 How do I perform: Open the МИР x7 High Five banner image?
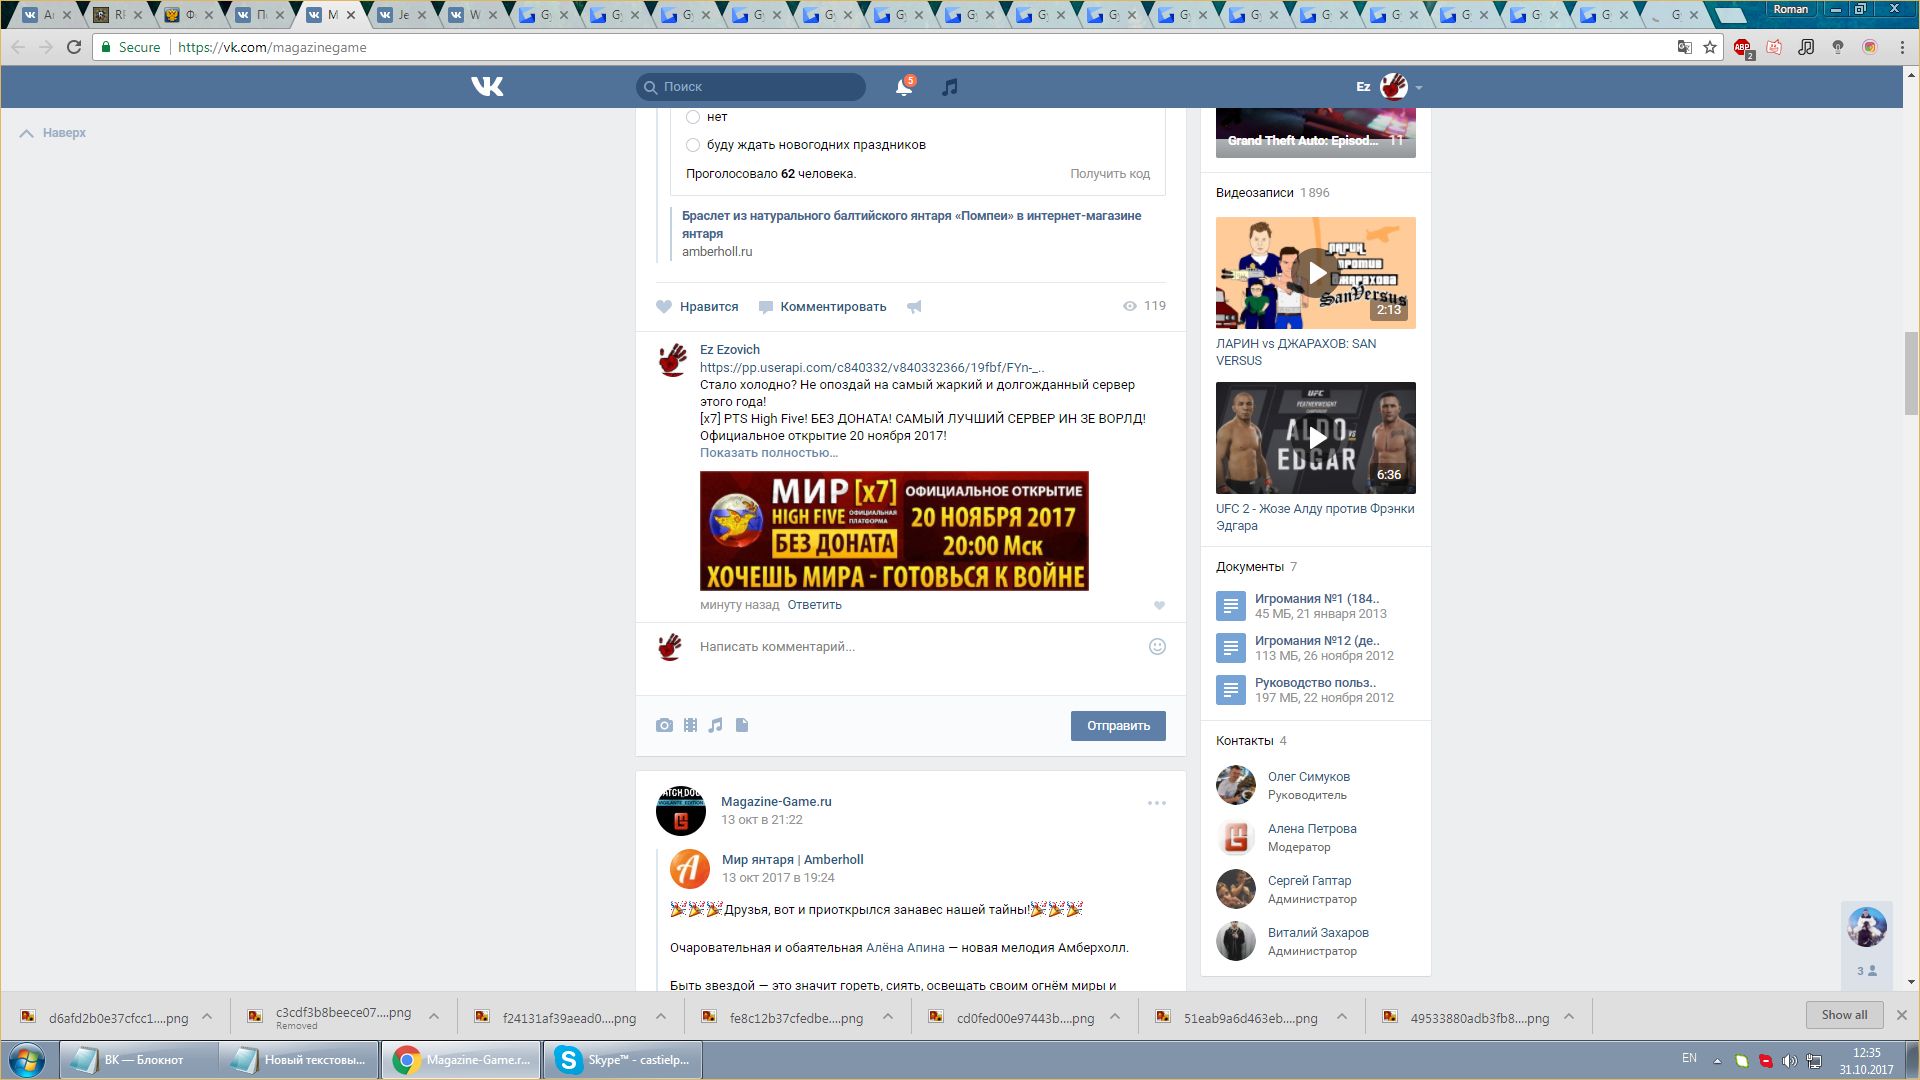coord(894,531)
